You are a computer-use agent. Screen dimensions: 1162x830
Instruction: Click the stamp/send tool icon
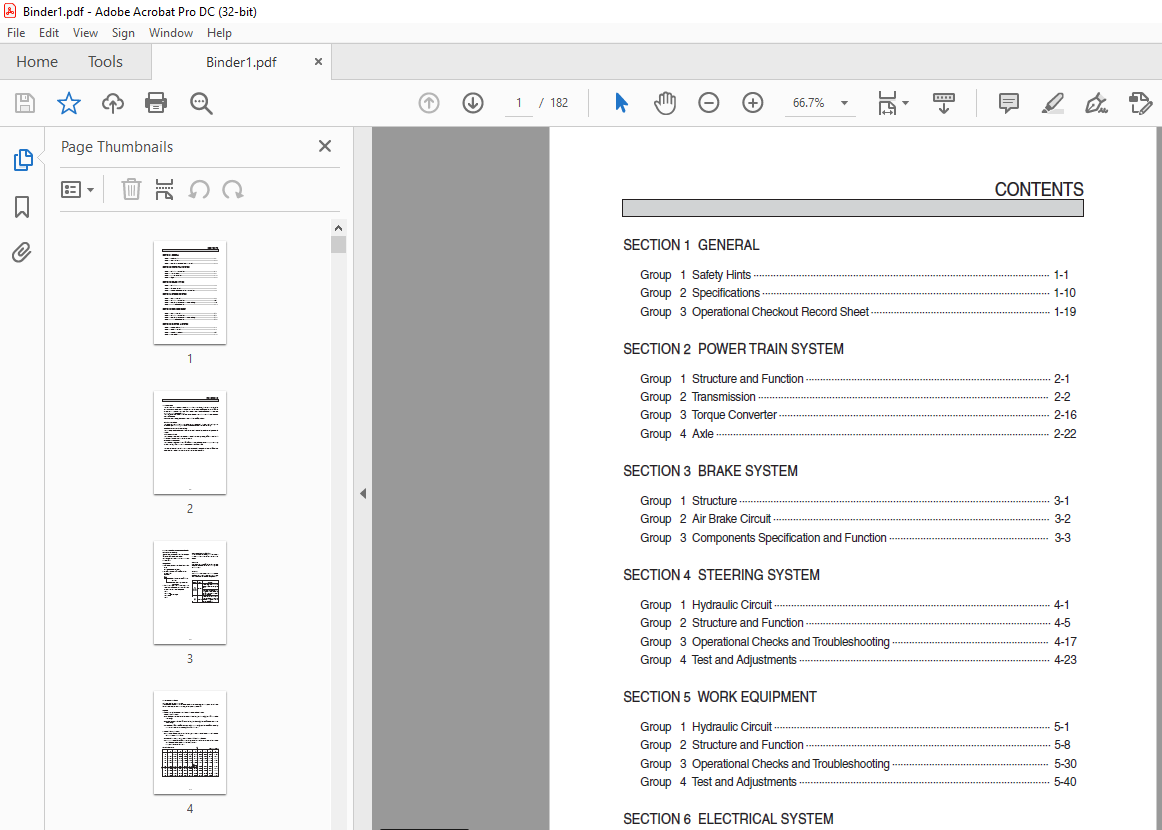pyautogui.click(x=1140, y=103)
